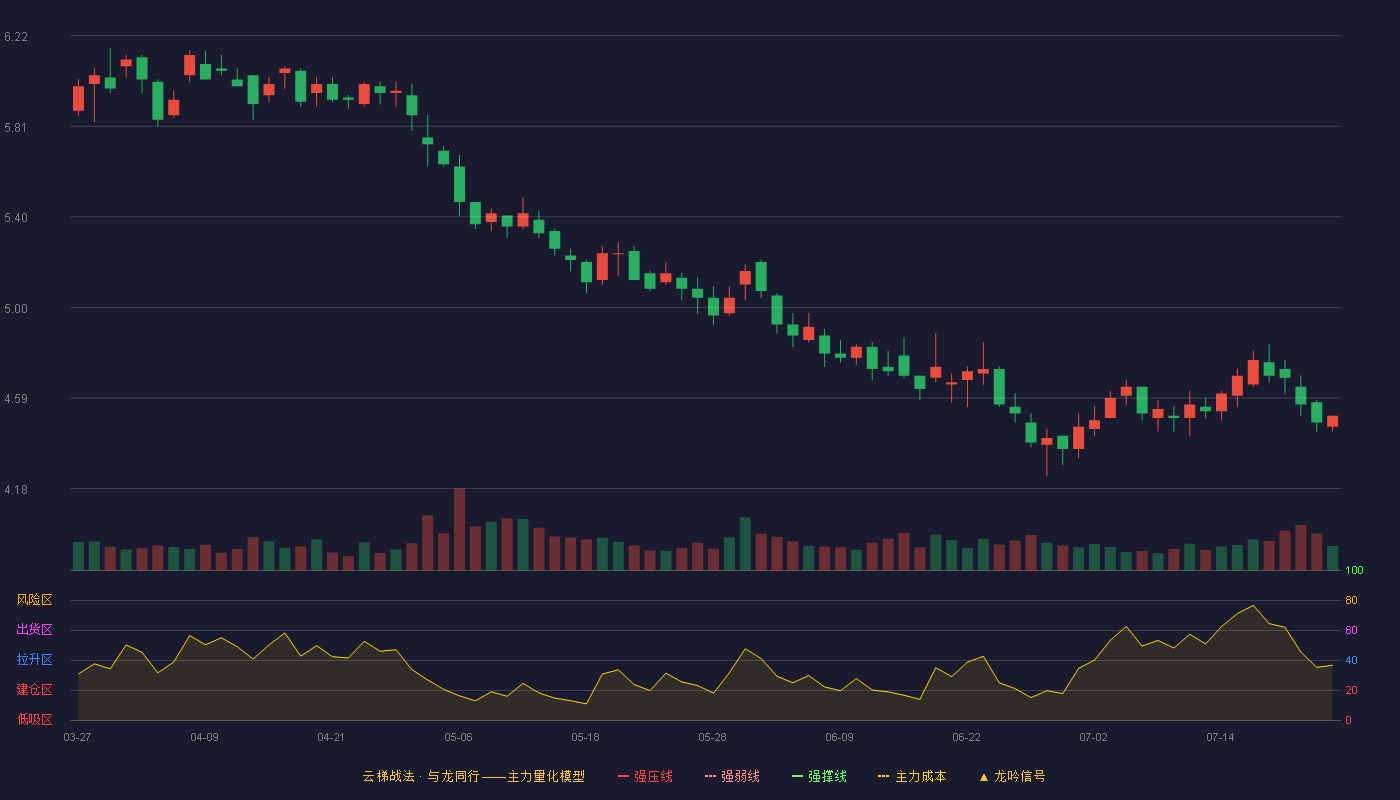Image resolution: width=1400 pixels, height=800 pixels.
Task: Click the 4.59 price axis label
Action: [16, 399]
